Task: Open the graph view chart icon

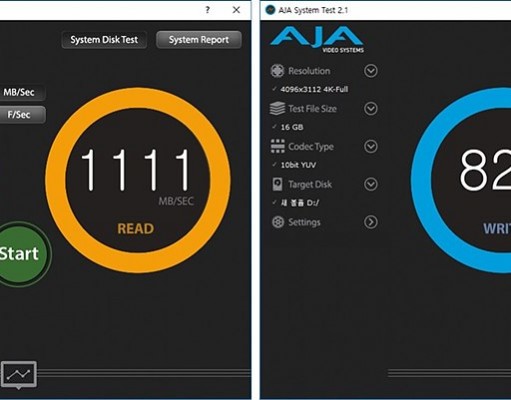Action: click(x=19, y=374)
